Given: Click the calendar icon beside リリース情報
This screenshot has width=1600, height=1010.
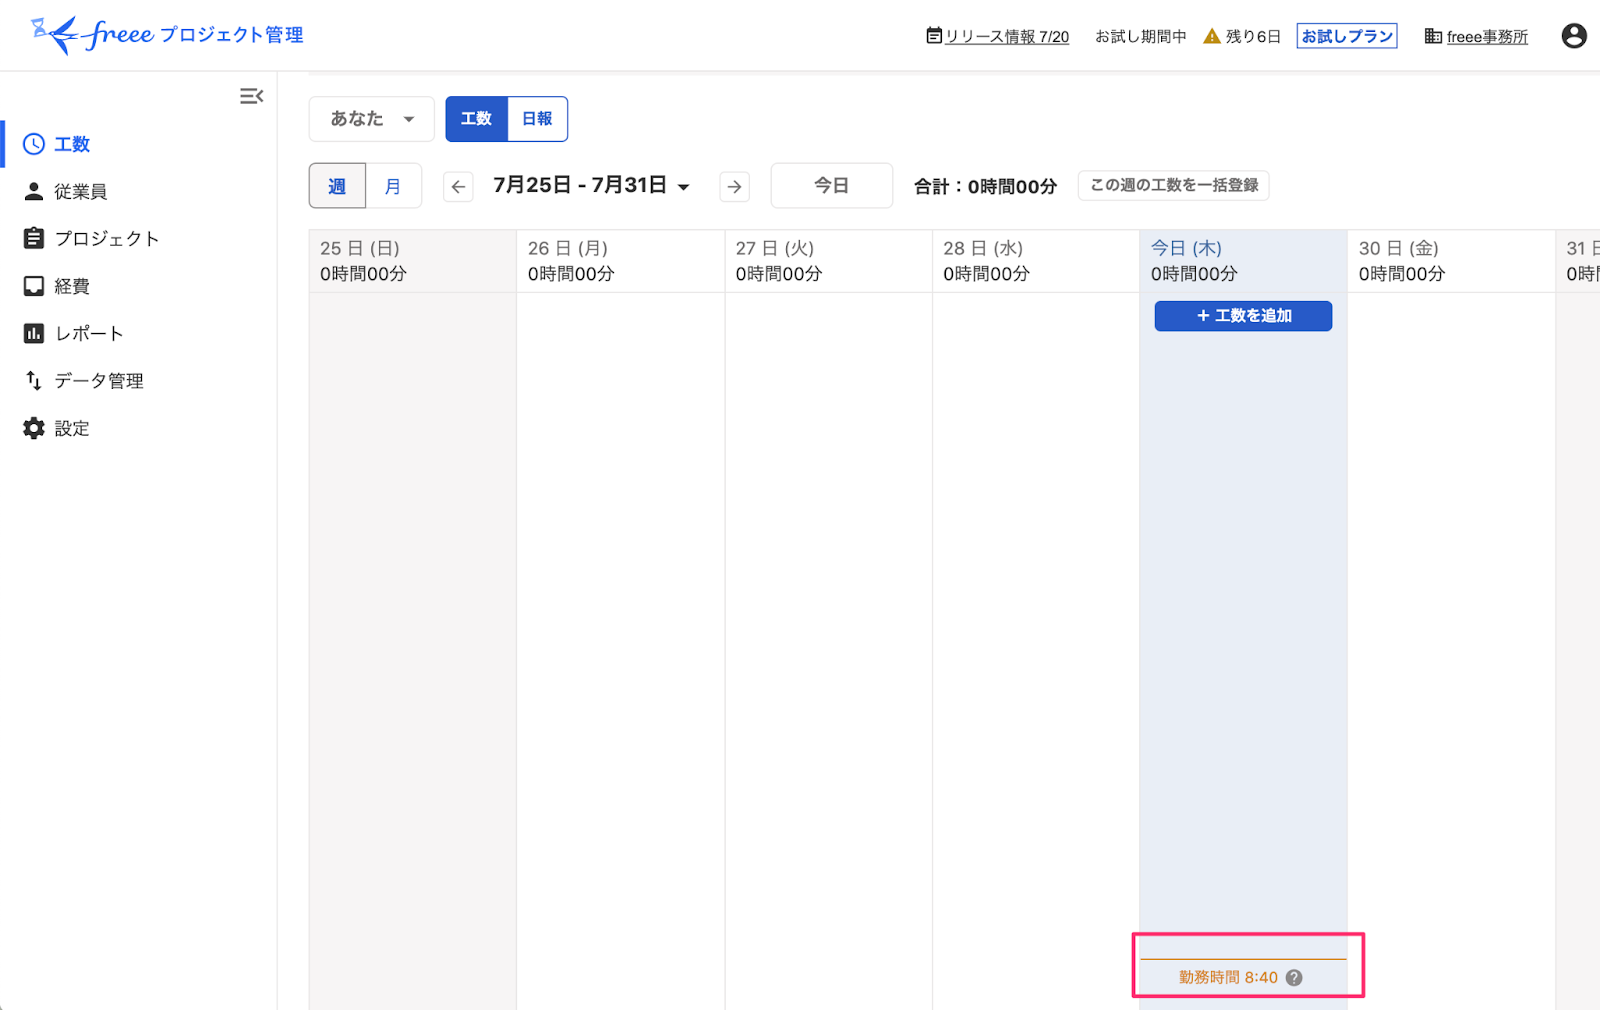Looking at the screenshot, I should click(934, 36).
